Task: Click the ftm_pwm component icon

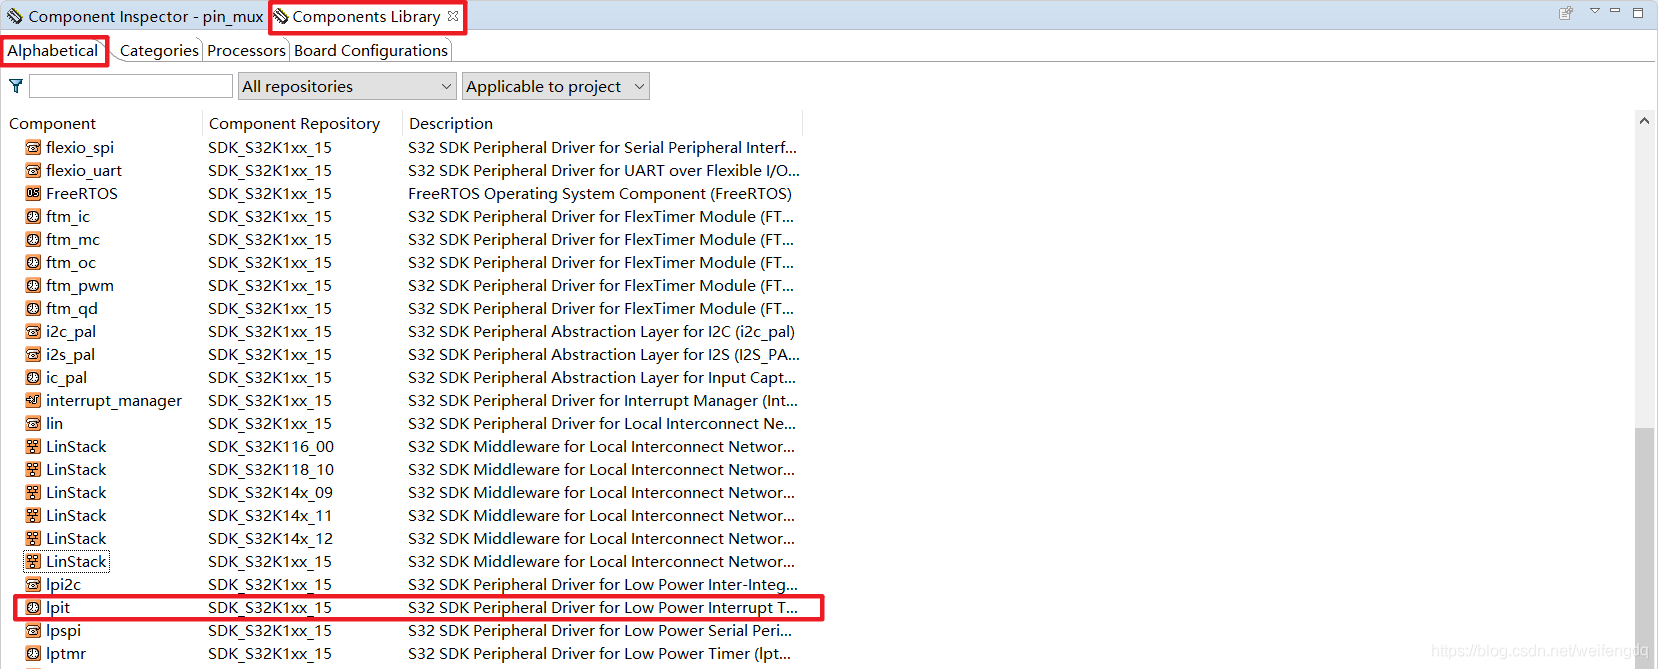Action: 33,286
